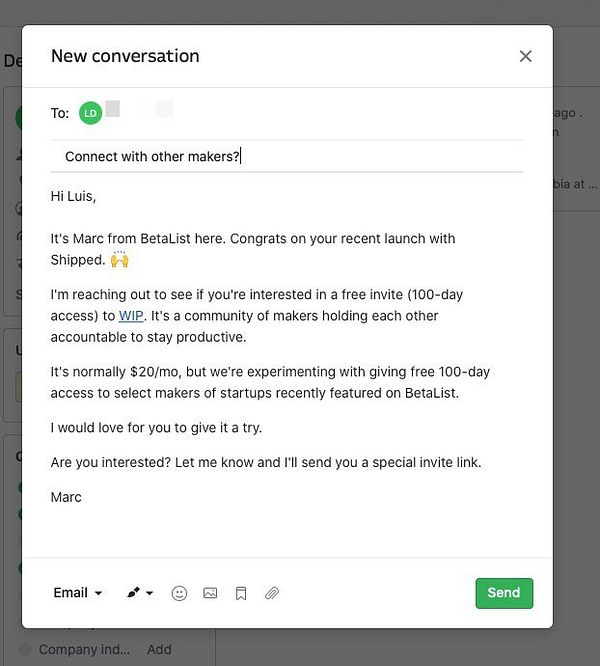Click the "Company ind..." field label

84,649
